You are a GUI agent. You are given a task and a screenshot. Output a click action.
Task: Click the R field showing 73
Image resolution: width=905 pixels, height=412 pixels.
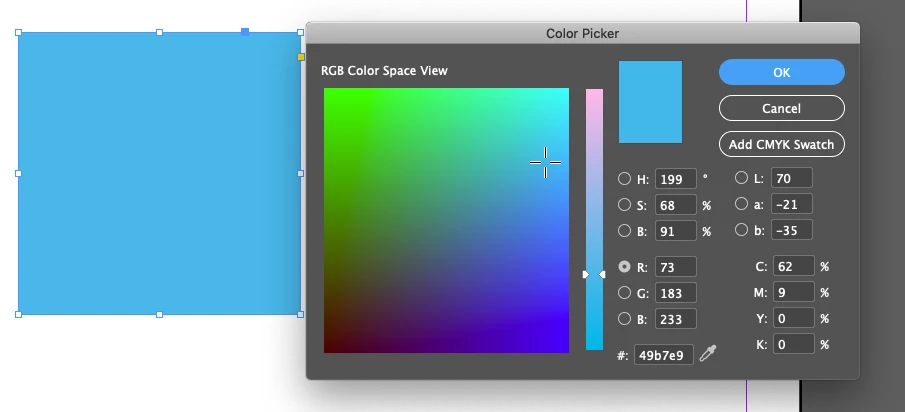[x=676, y=267]
